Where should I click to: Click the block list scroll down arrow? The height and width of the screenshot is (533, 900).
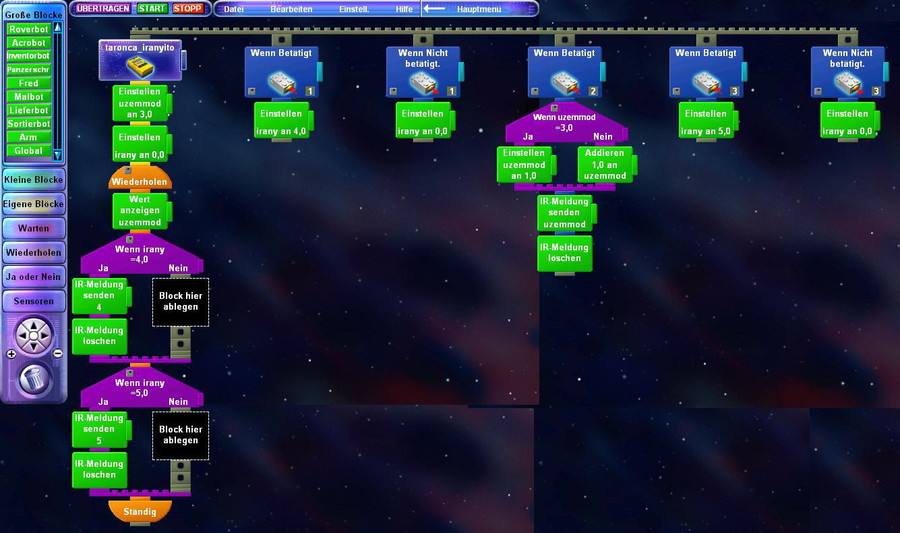coord(57,155)
